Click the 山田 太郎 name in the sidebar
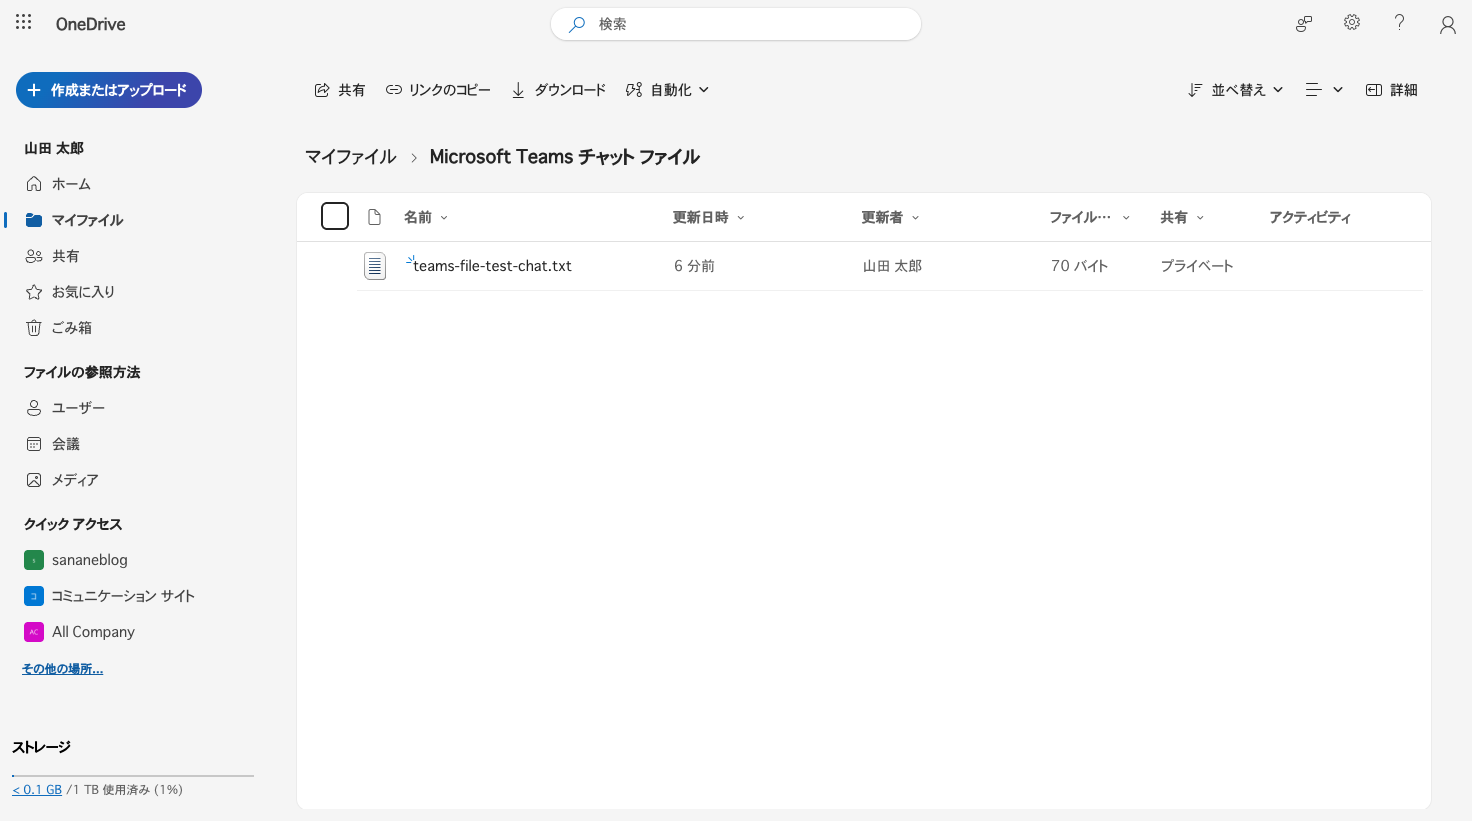 click(x=54, y=148)
